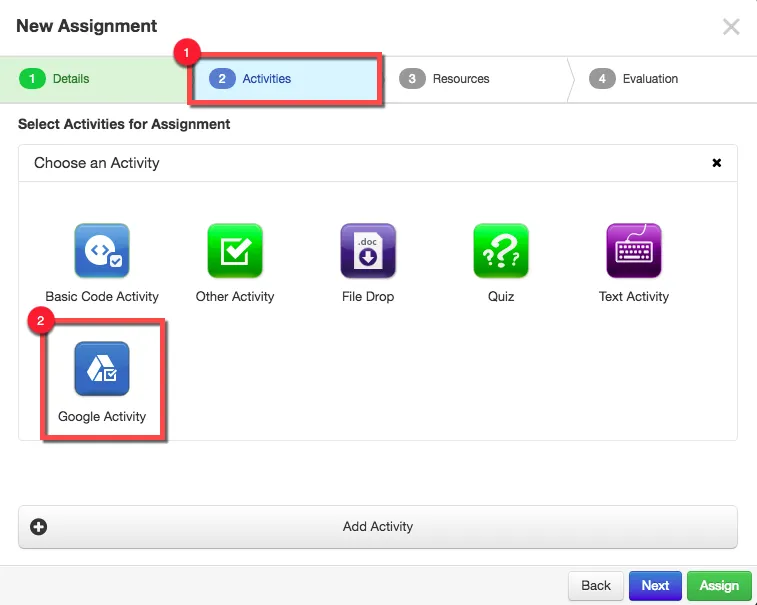The height and width of the screenshot is (605, 757).
Task: Click the Basic Code Activity label
Action: (102, 296)
